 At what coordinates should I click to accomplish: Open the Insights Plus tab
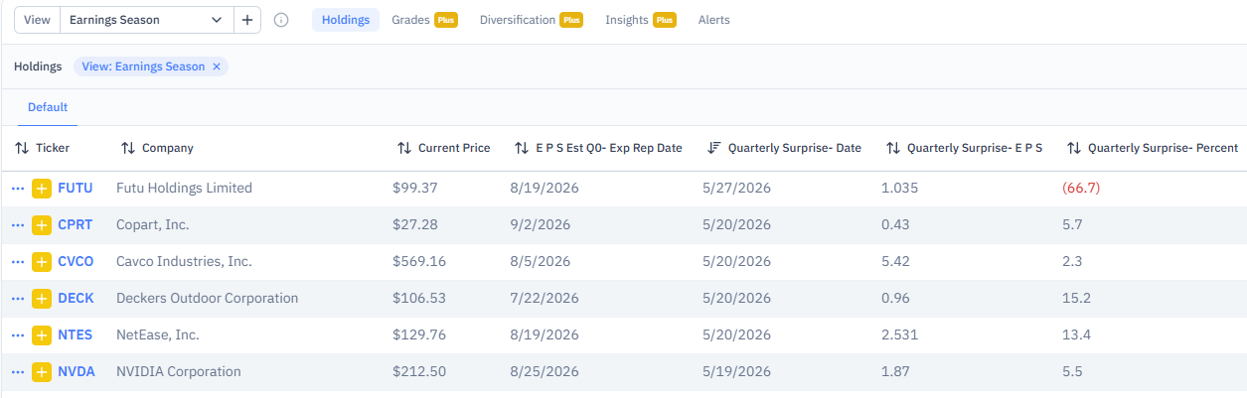tap(641, 20)
